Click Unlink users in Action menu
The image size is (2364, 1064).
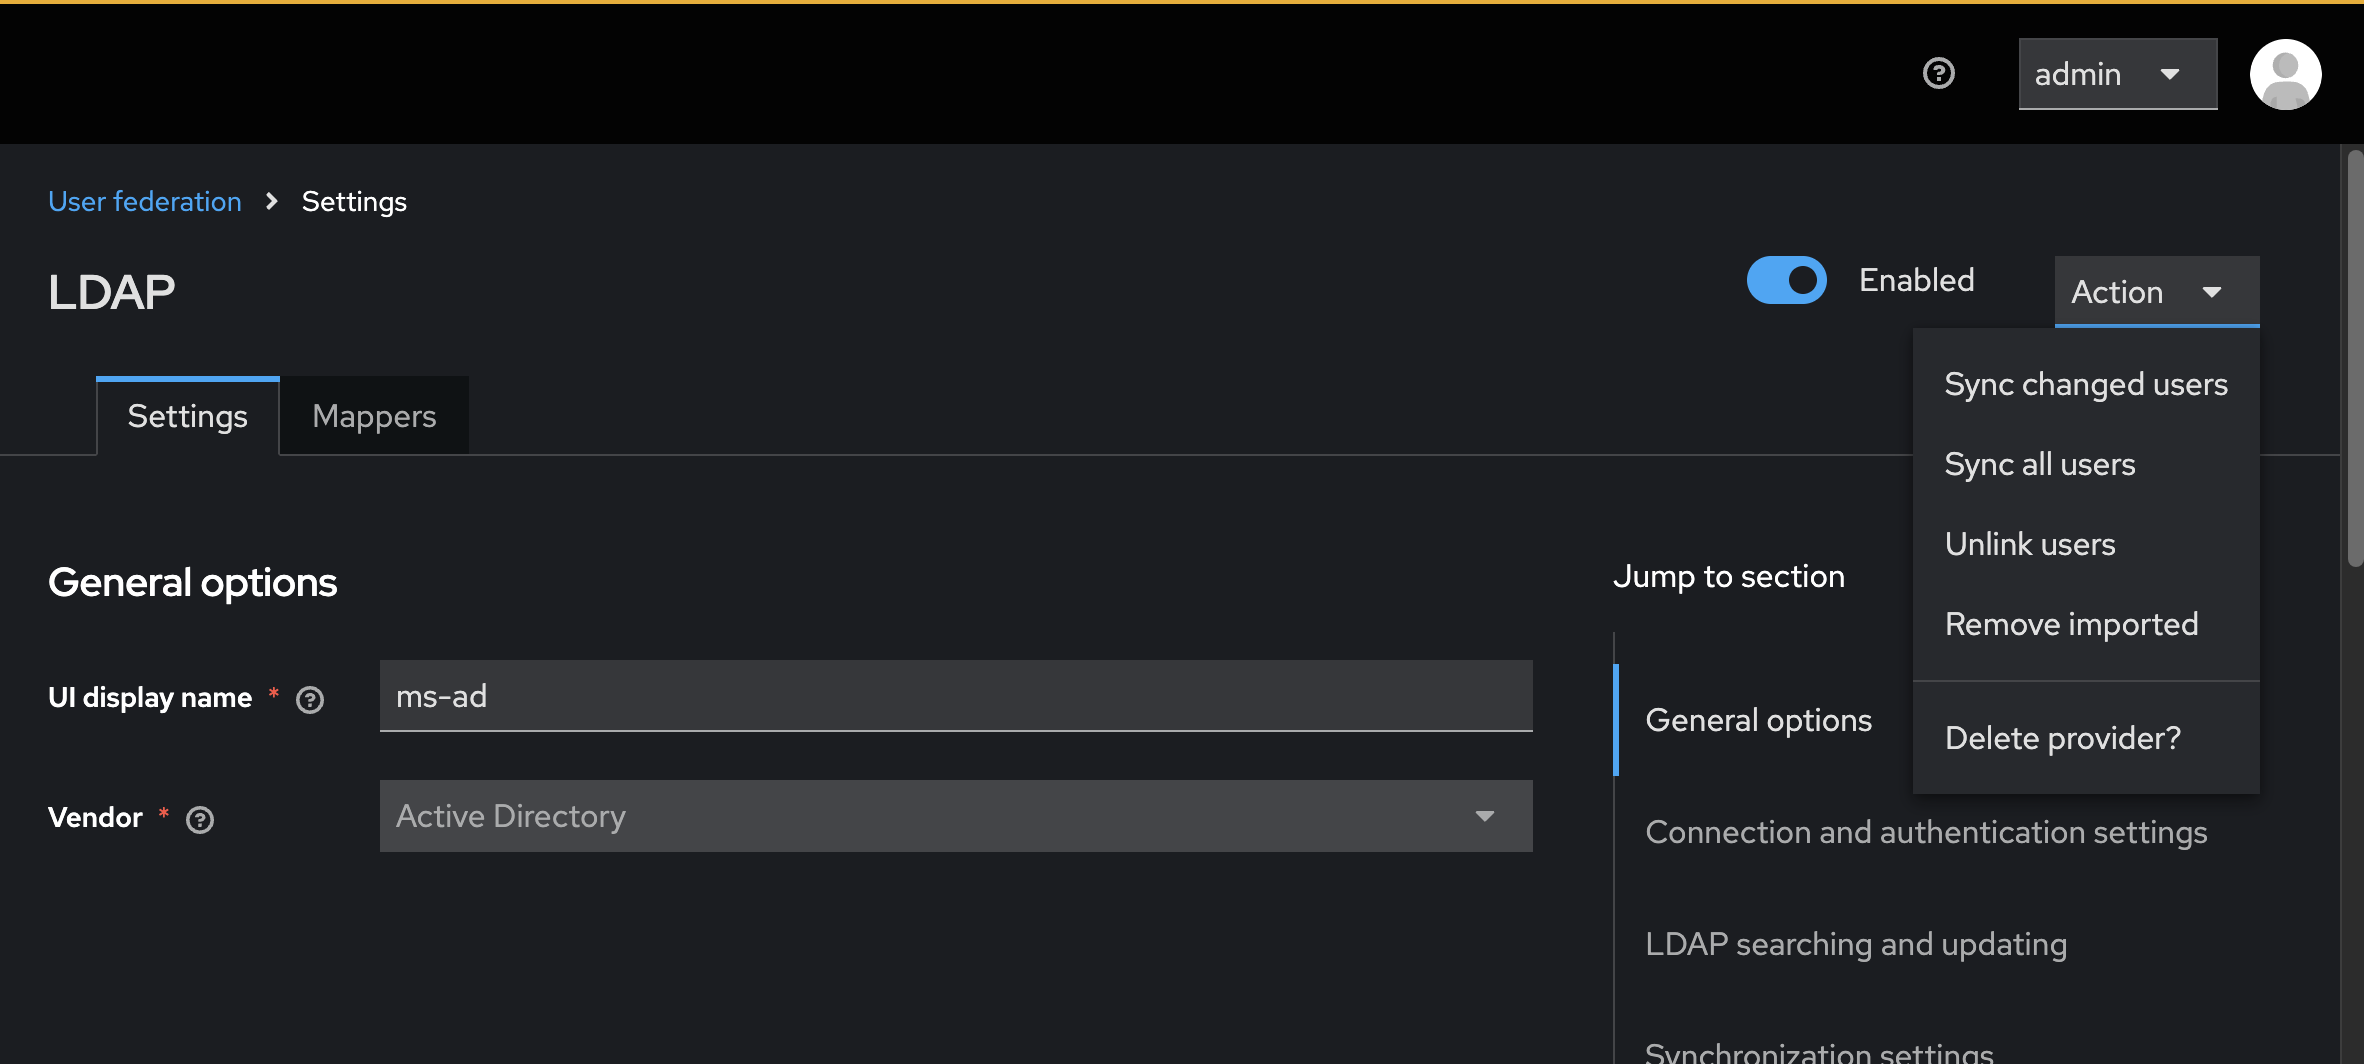2029,544
